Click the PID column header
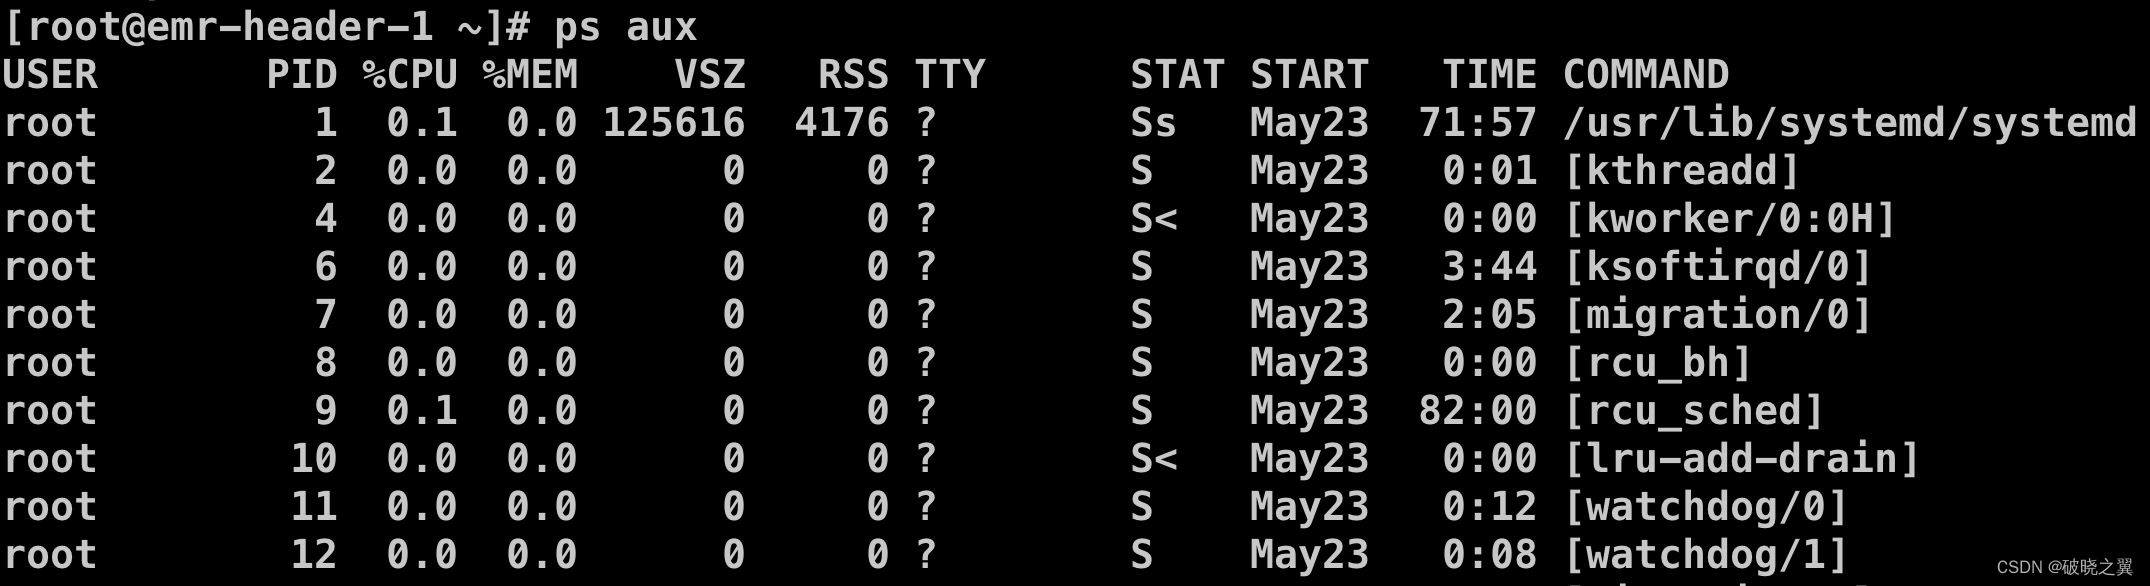Screen dimensions: 2150x586 point(301,75)
